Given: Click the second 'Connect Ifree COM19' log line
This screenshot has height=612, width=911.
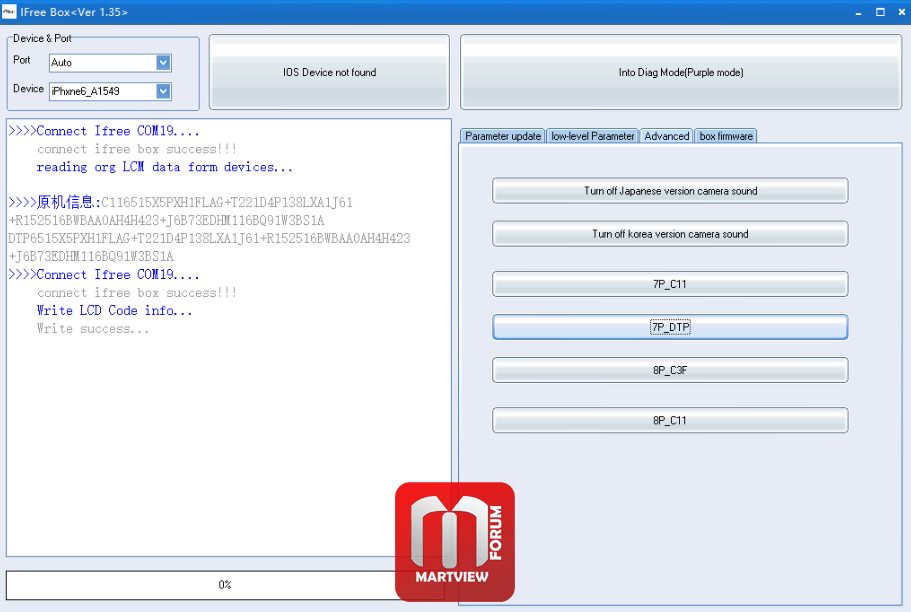Looking at the screenshot, I should tap(104, 275).
